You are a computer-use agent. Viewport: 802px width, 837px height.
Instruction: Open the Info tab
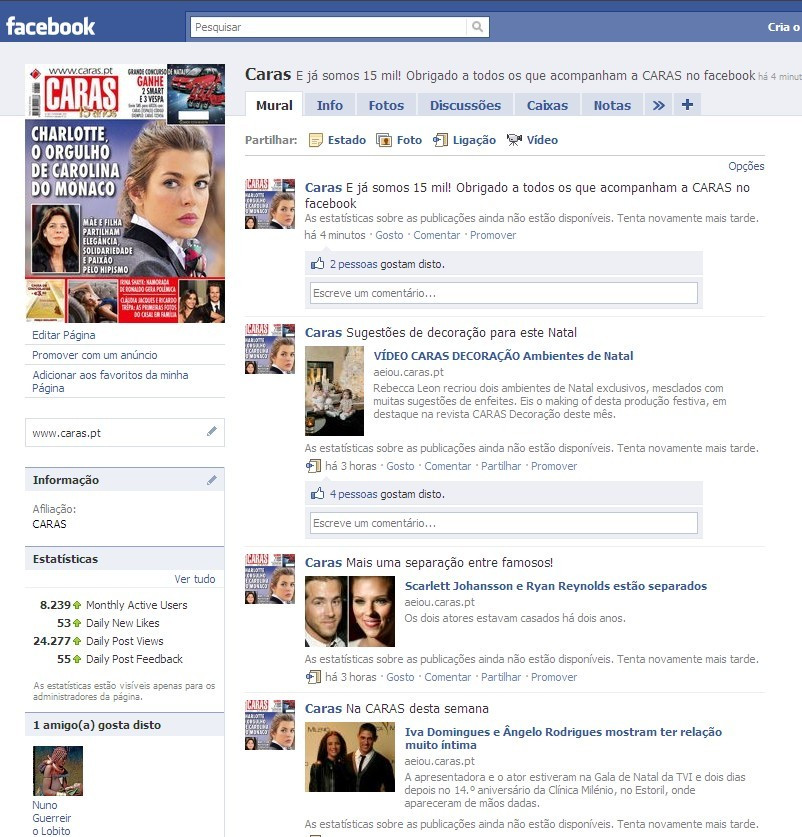coord(329,105)
